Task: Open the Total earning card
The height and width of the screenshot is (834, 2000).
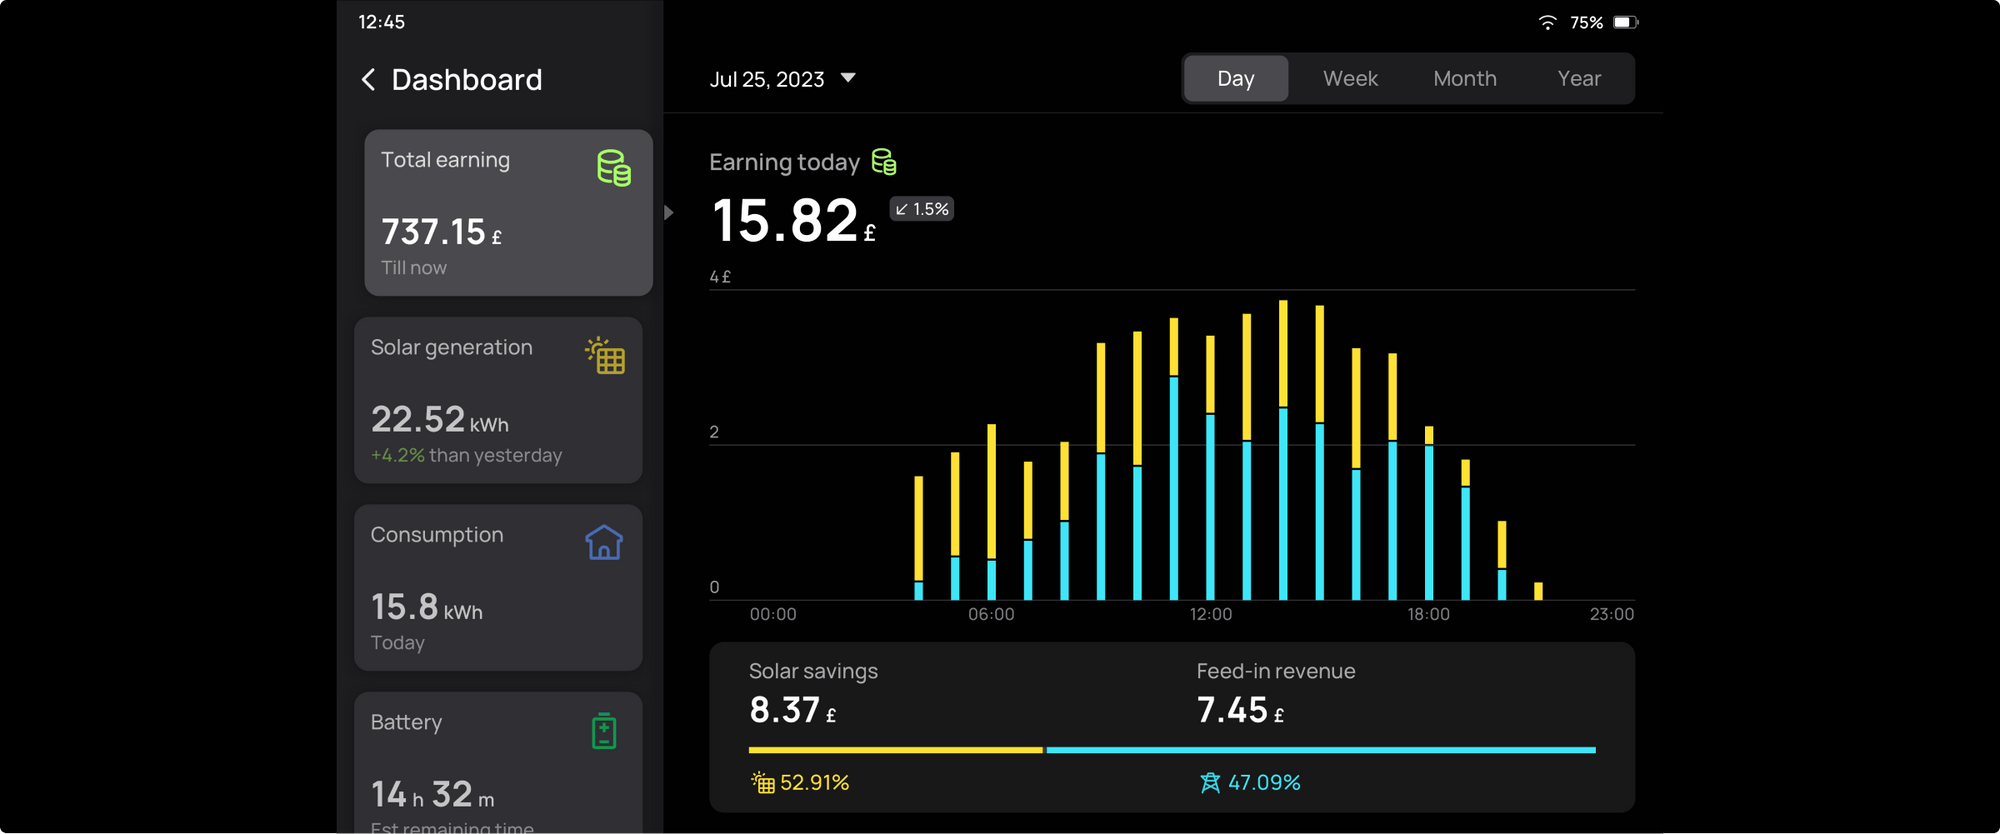Action: pos(508,212)
